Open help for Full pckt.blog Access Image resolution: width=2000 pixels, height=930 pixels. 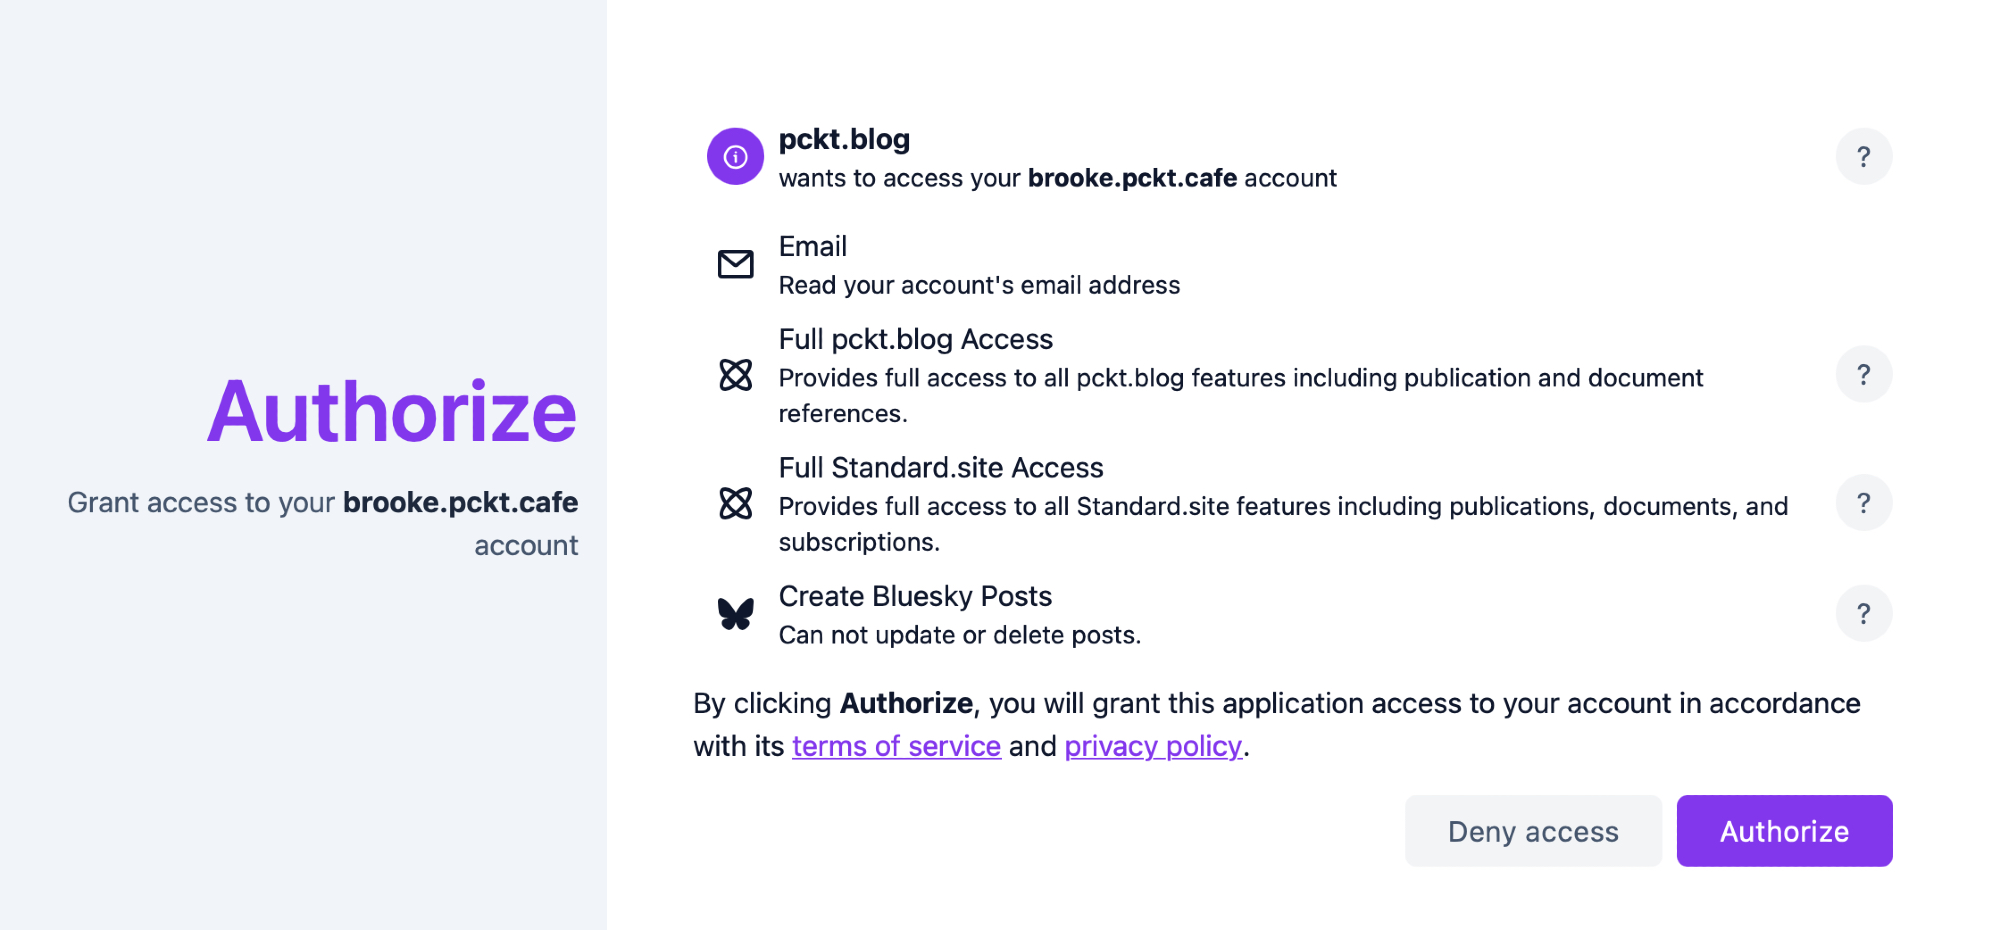1863,375
